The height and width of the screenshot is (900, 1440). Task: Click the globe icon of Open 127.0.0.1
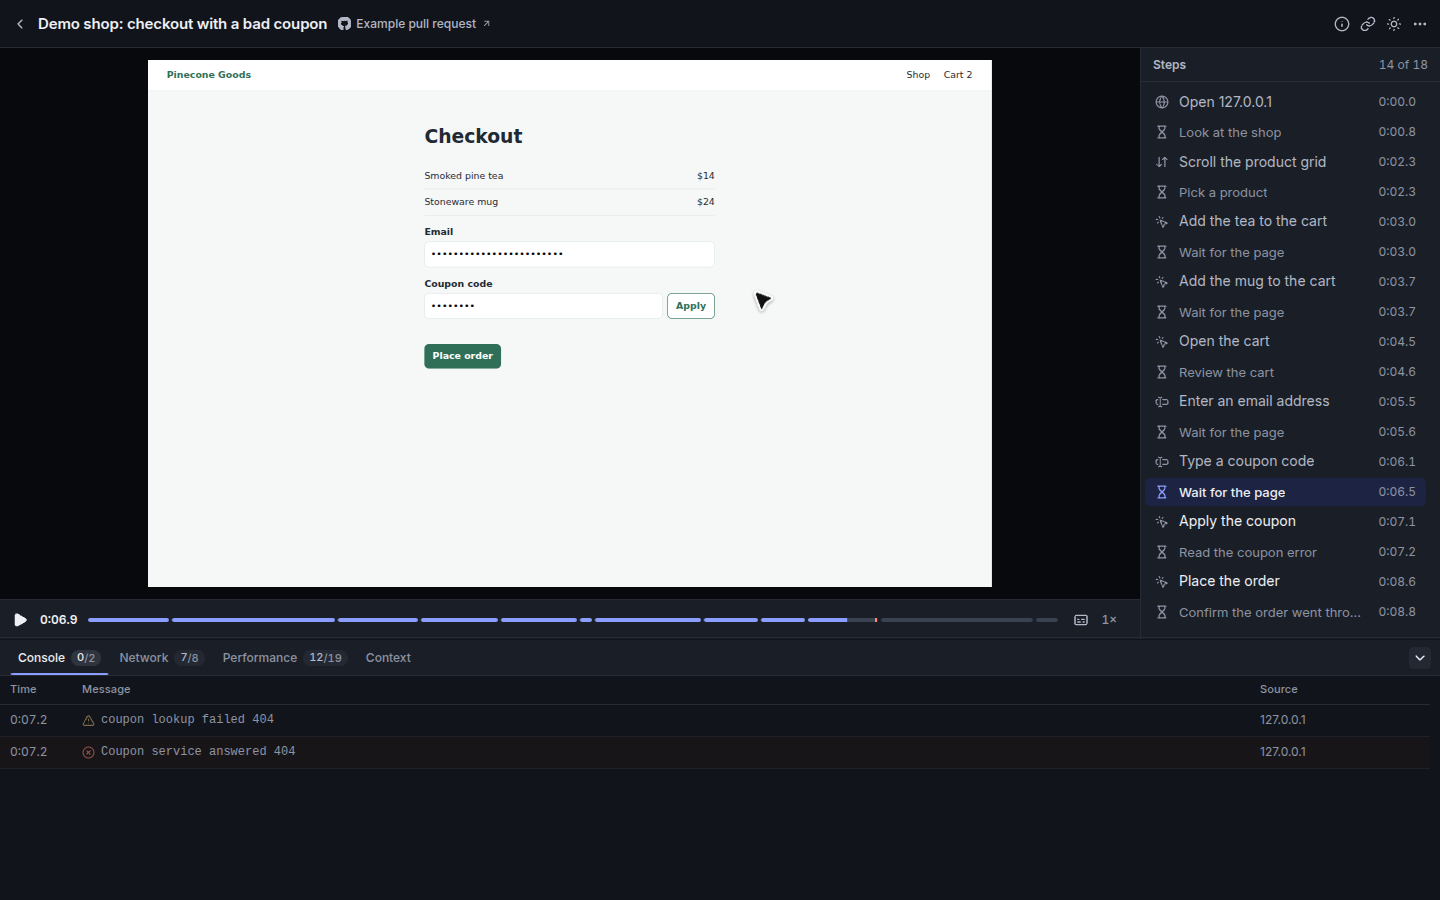click(x=1162, y=102)
